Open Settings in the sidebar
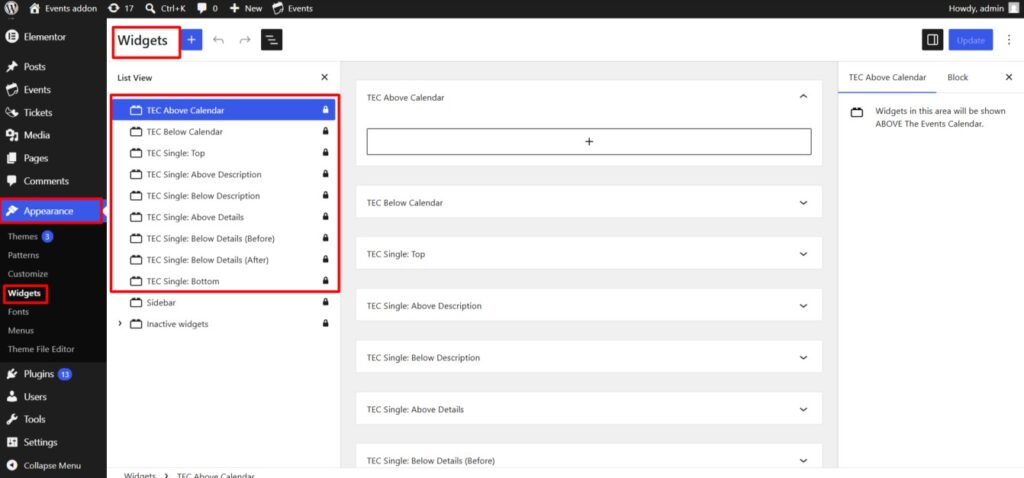The width and height of the screenshot is (1024, 478). (x=40, y=442)
